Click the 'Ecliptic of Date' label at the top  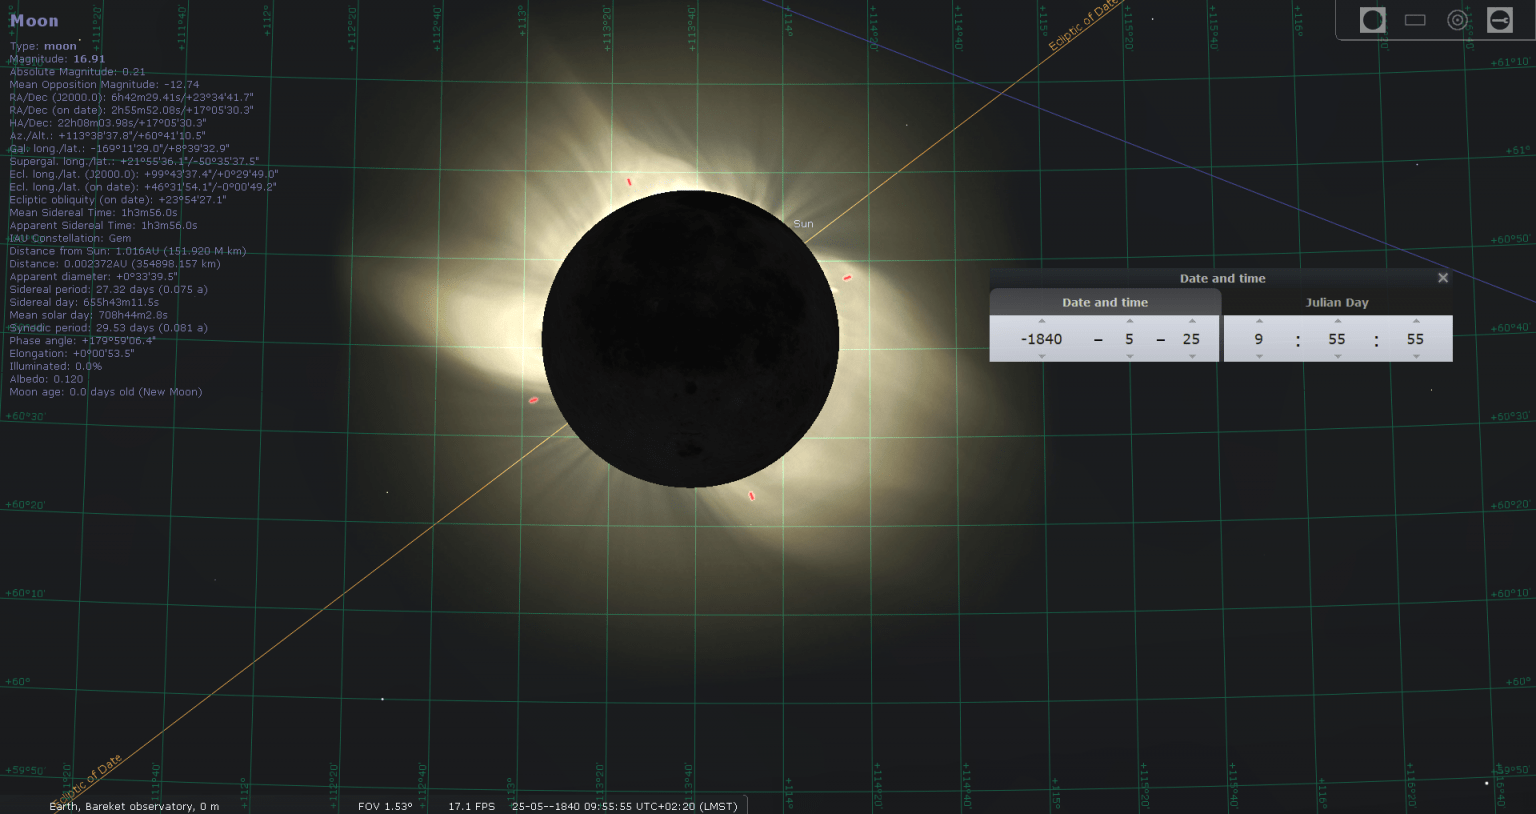click(1083, 27)
